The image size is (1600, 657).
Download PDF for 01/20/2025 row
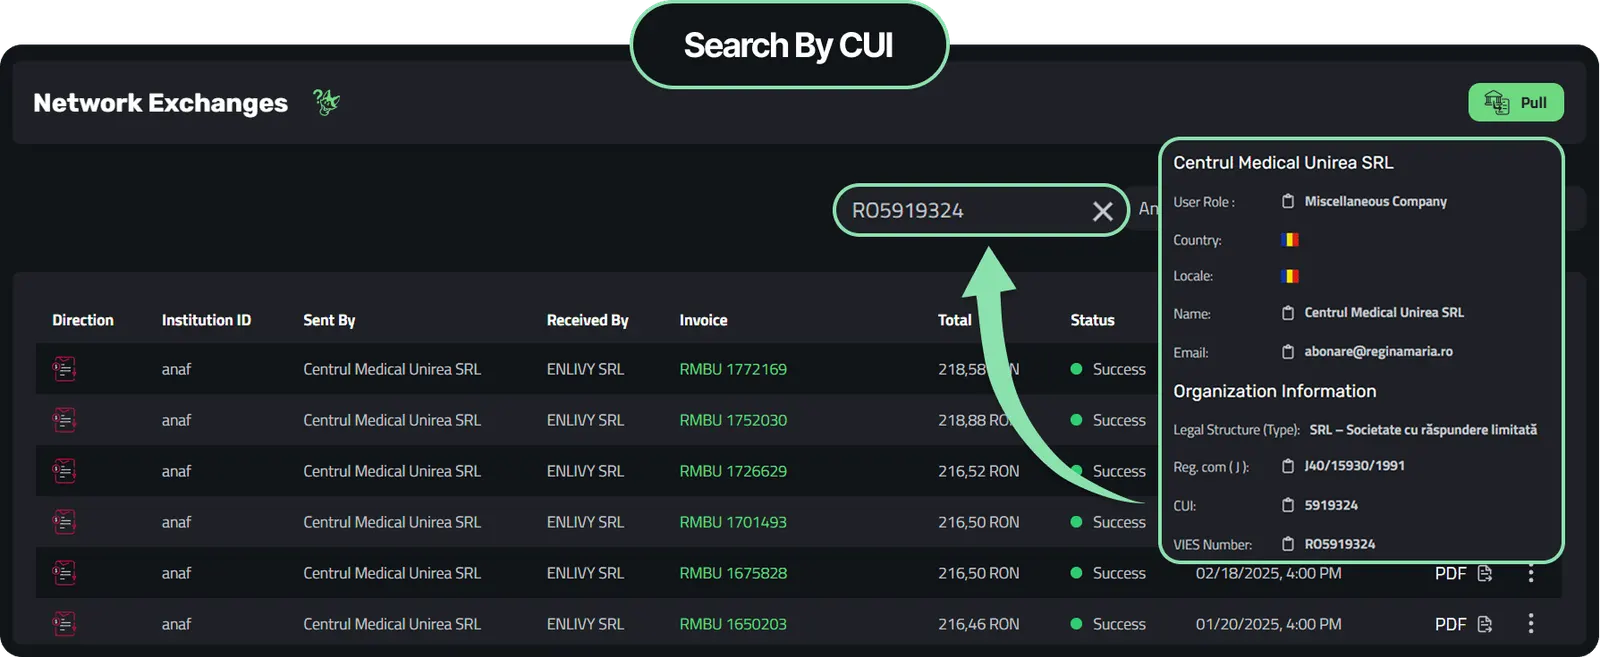point(1464,624)
